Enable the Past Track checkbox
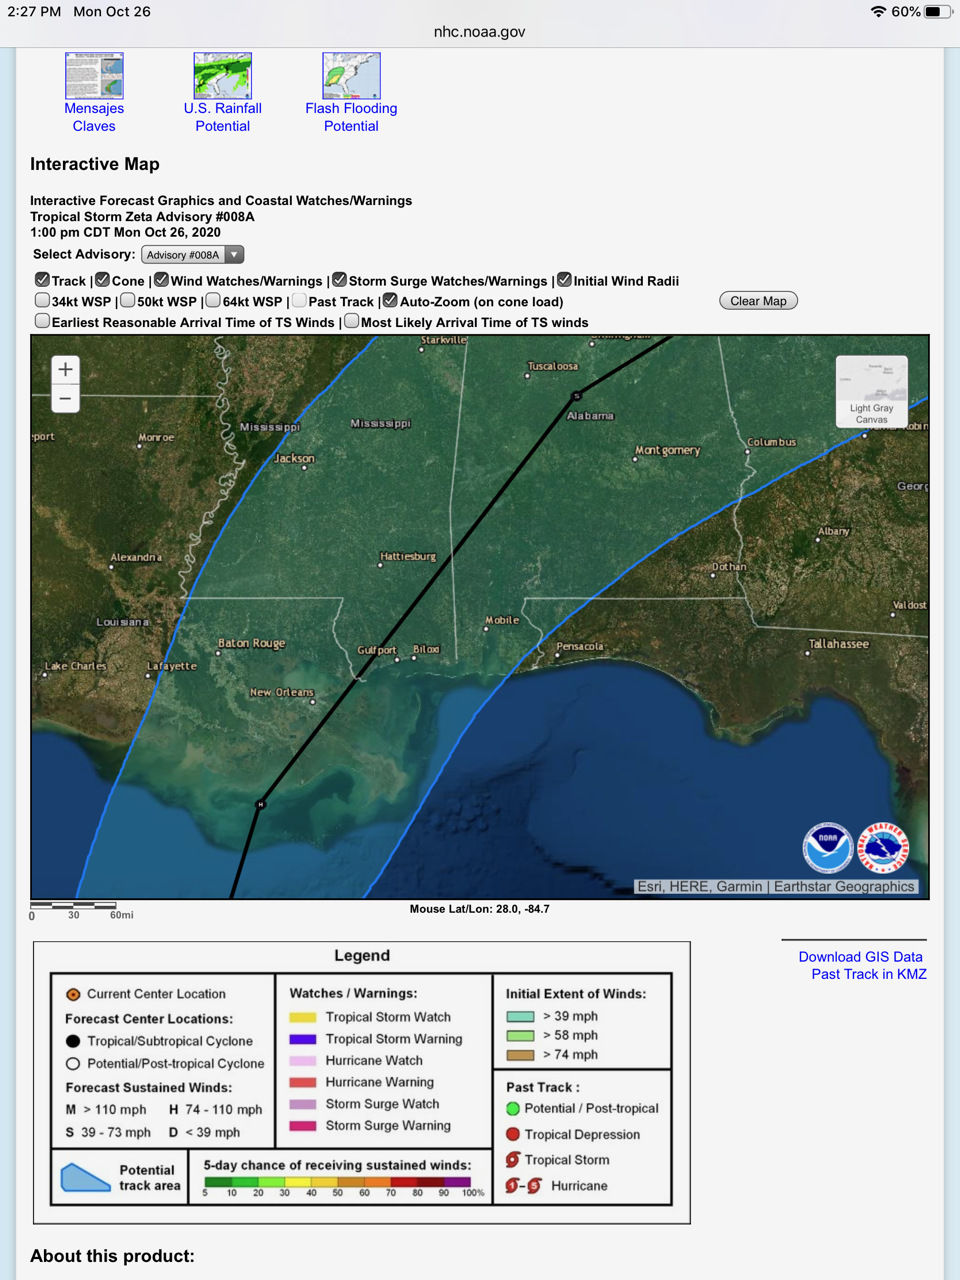 [299, 300]
